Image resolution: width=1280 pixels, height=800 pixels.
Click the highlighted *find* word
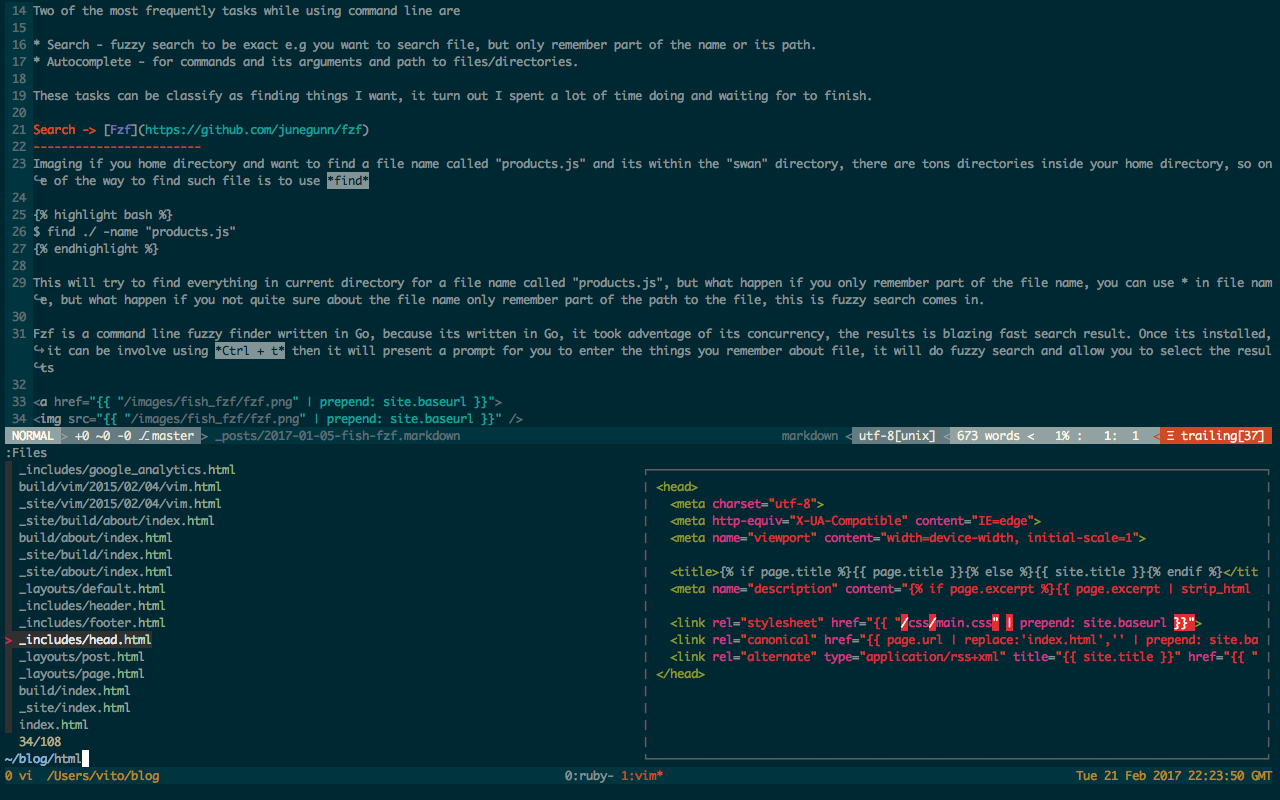pos(348,180)
